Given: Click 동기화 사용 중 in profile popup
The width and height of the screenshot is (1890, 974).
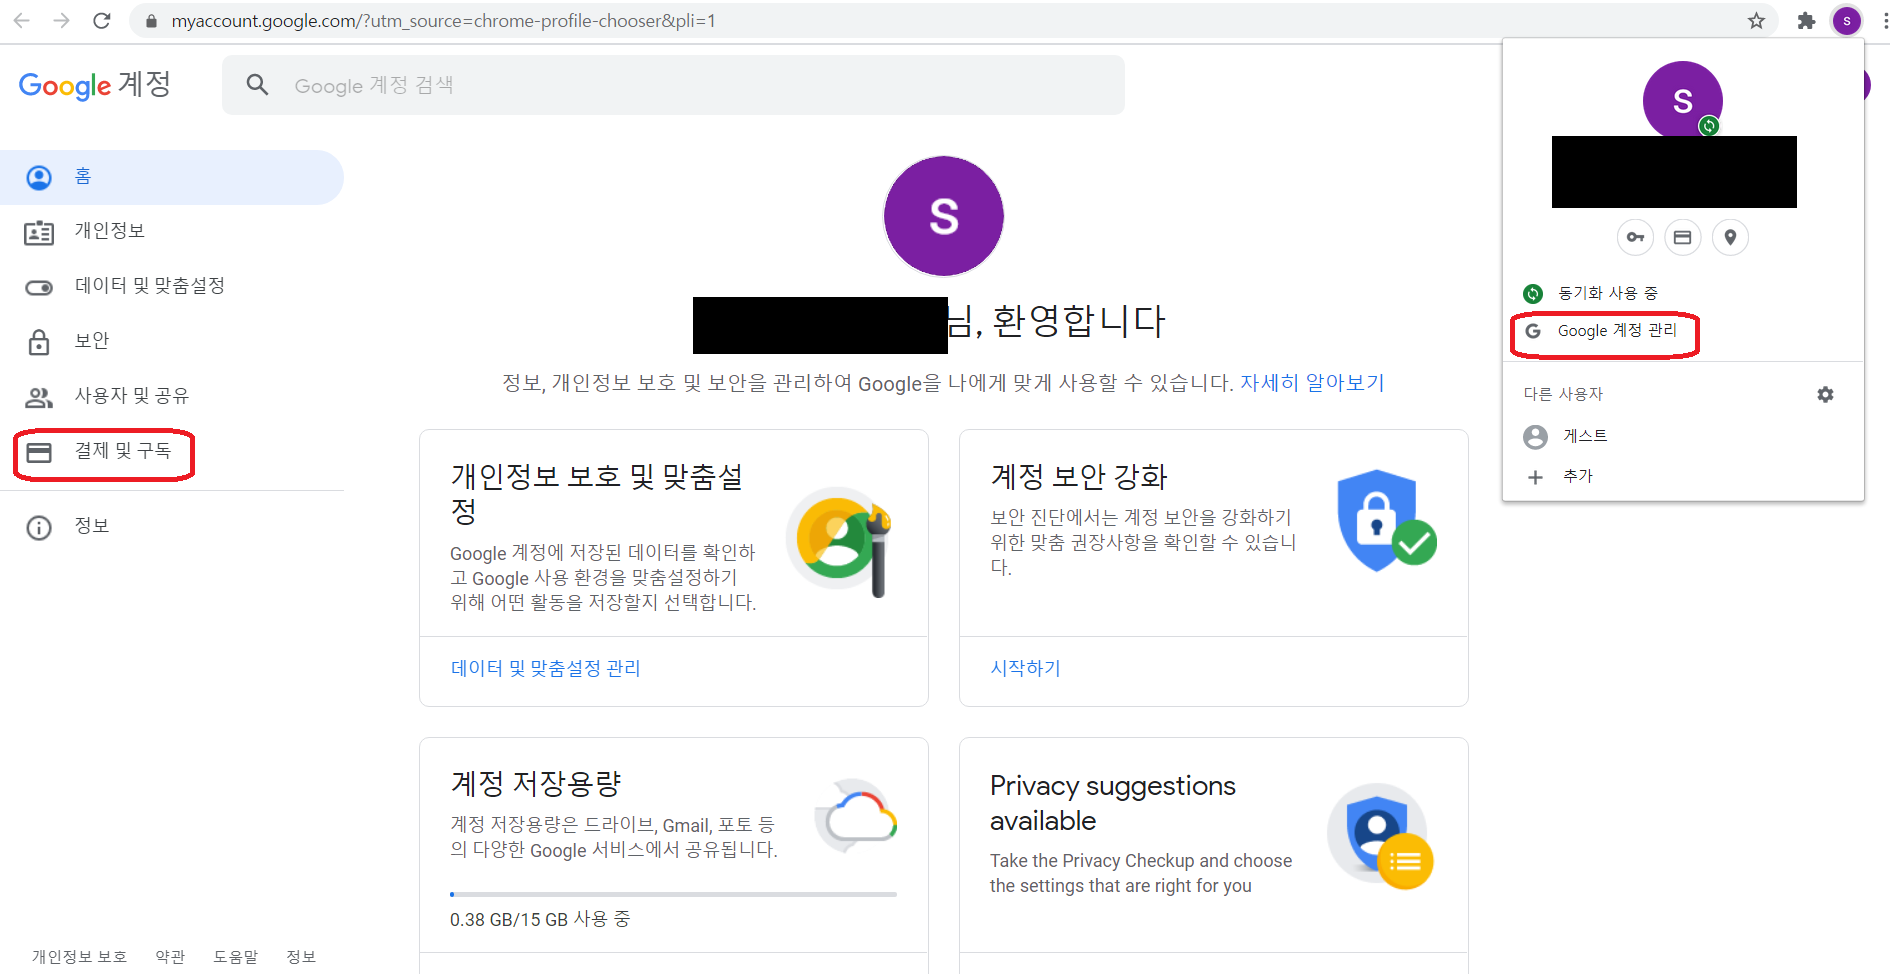Looking at the screenshot, I should (x=1683, y=293).
